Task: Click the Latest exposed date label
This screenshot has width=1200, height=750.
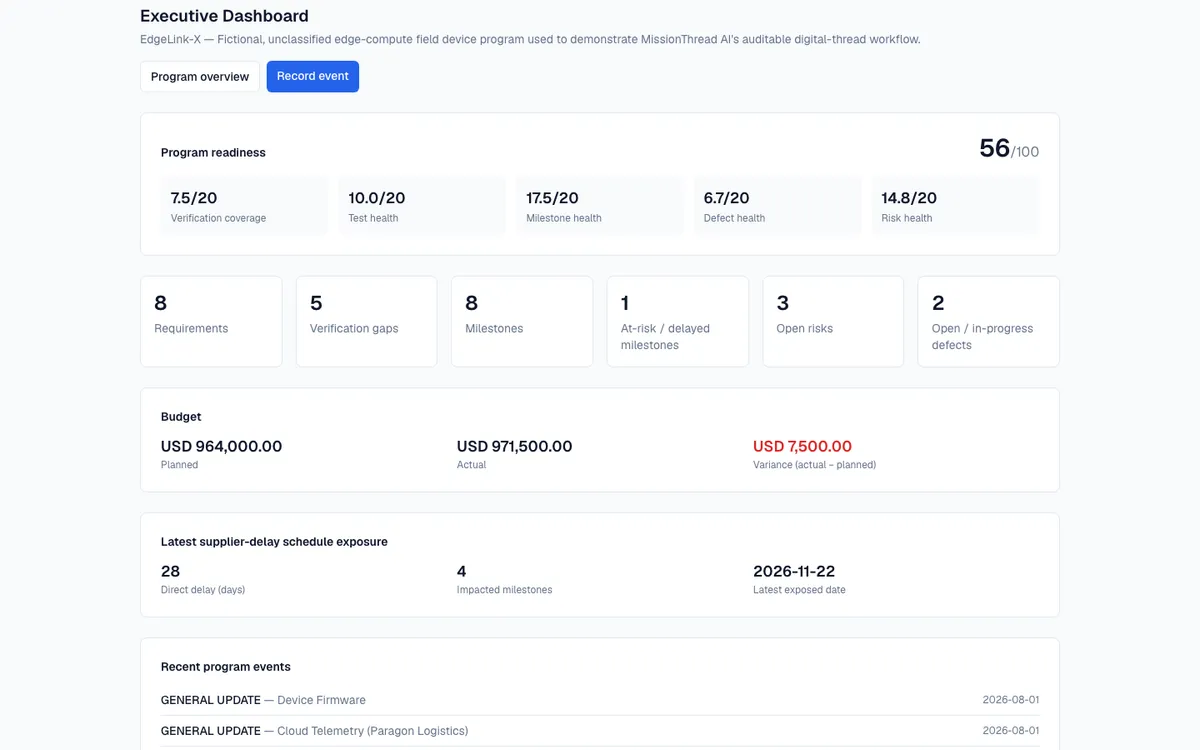Action: point(799,590)
